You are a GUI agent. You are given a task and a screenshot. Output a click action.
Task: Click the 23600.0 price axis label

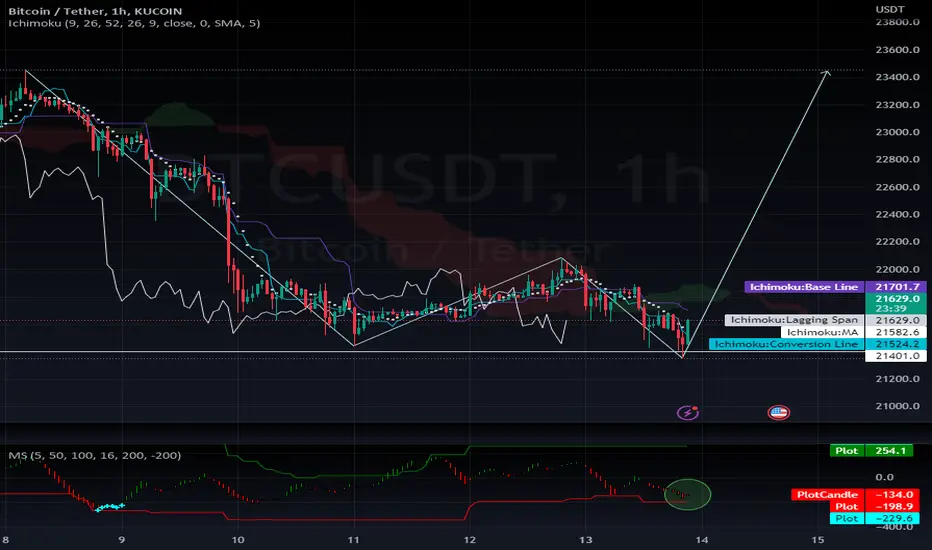pos(898,49)
